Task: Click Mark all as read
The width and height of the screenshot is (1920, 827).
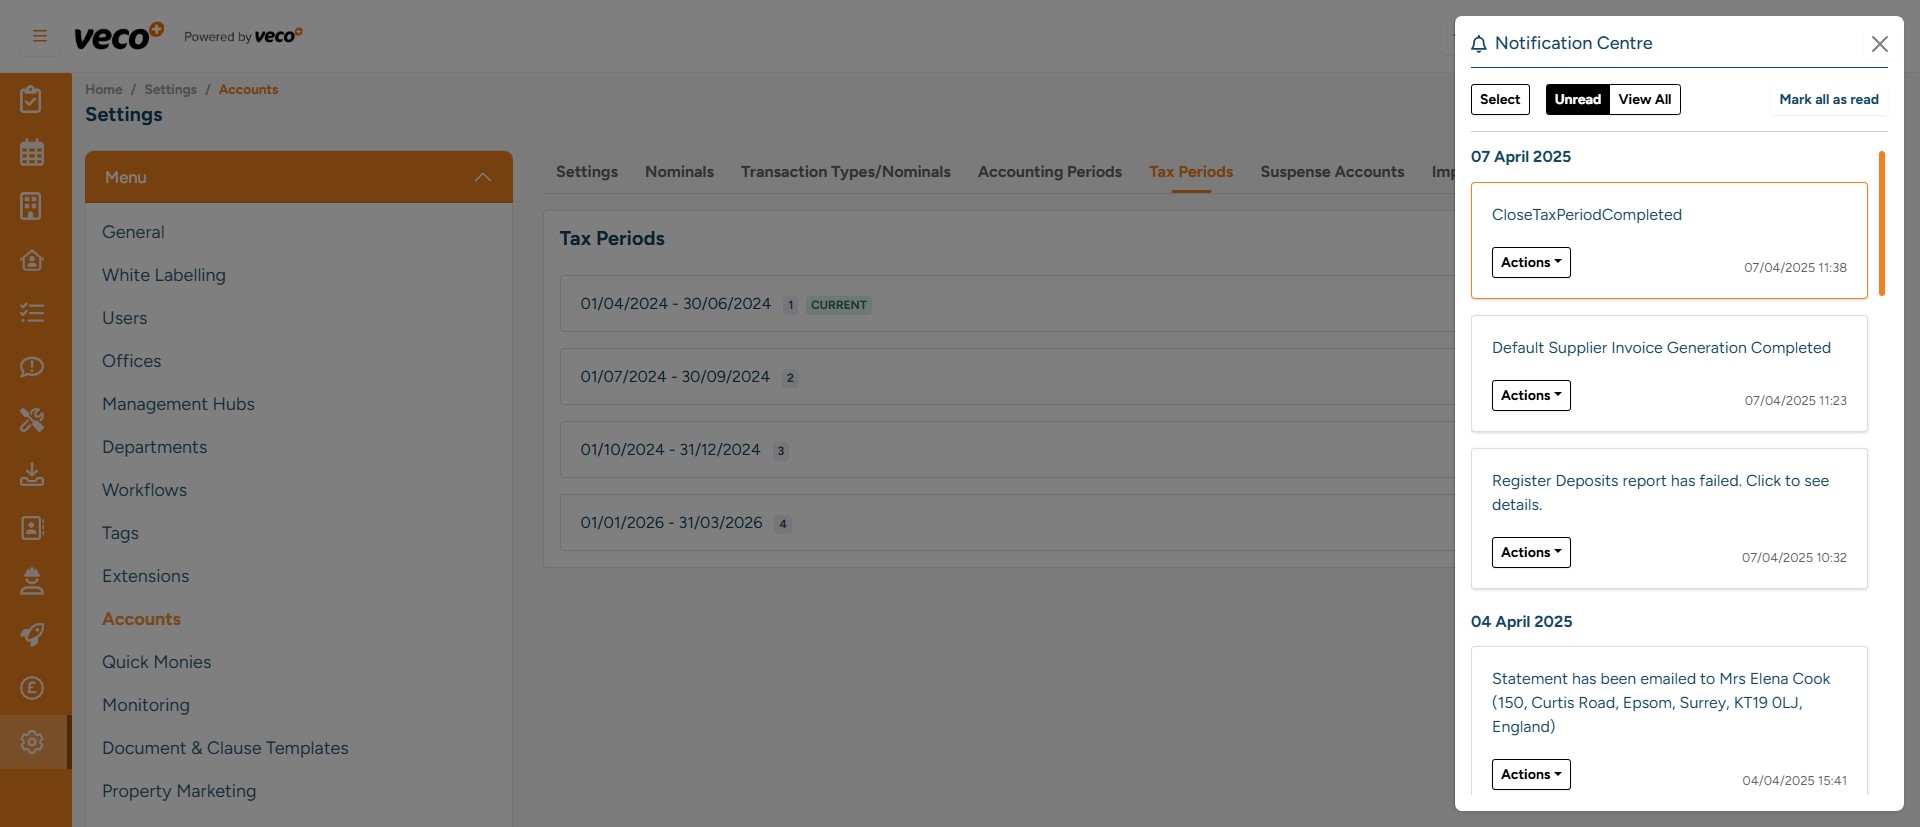Action: (x=1828, y=99)
